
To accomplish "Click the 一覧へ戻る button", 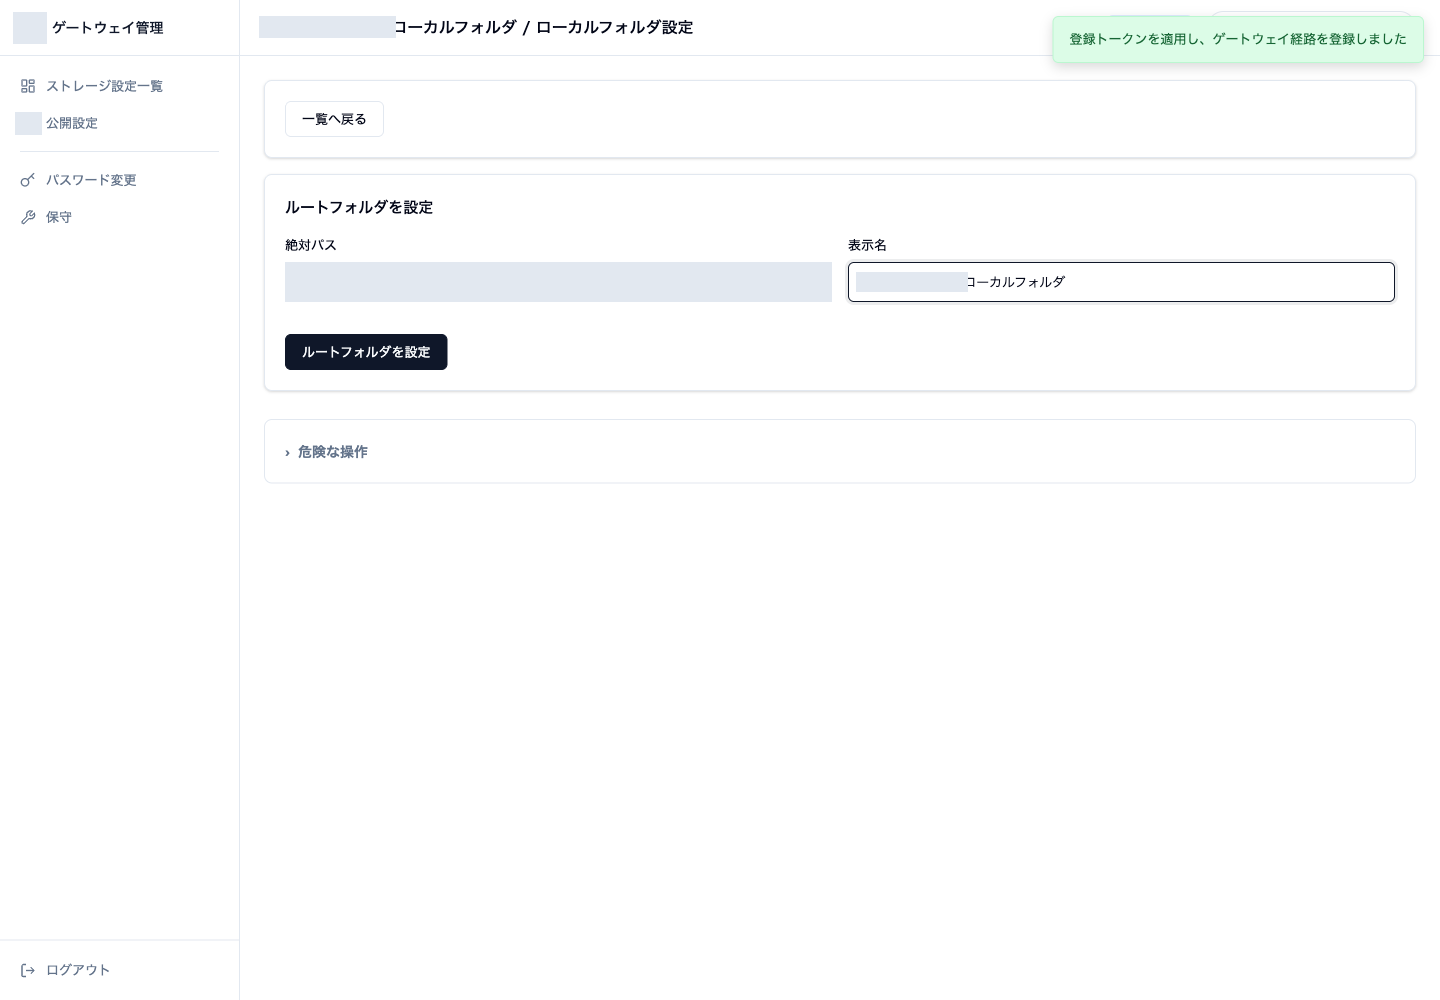I will pos(334,119).
